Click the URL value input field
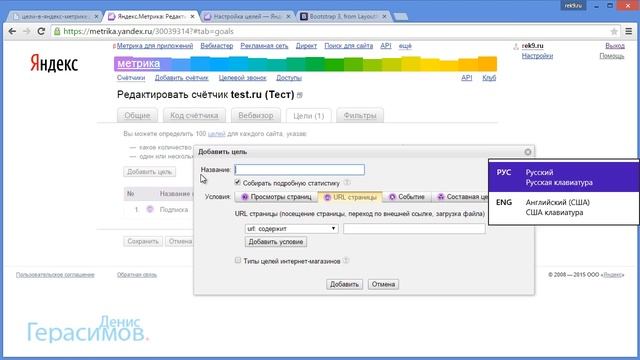 coord(414,229)
